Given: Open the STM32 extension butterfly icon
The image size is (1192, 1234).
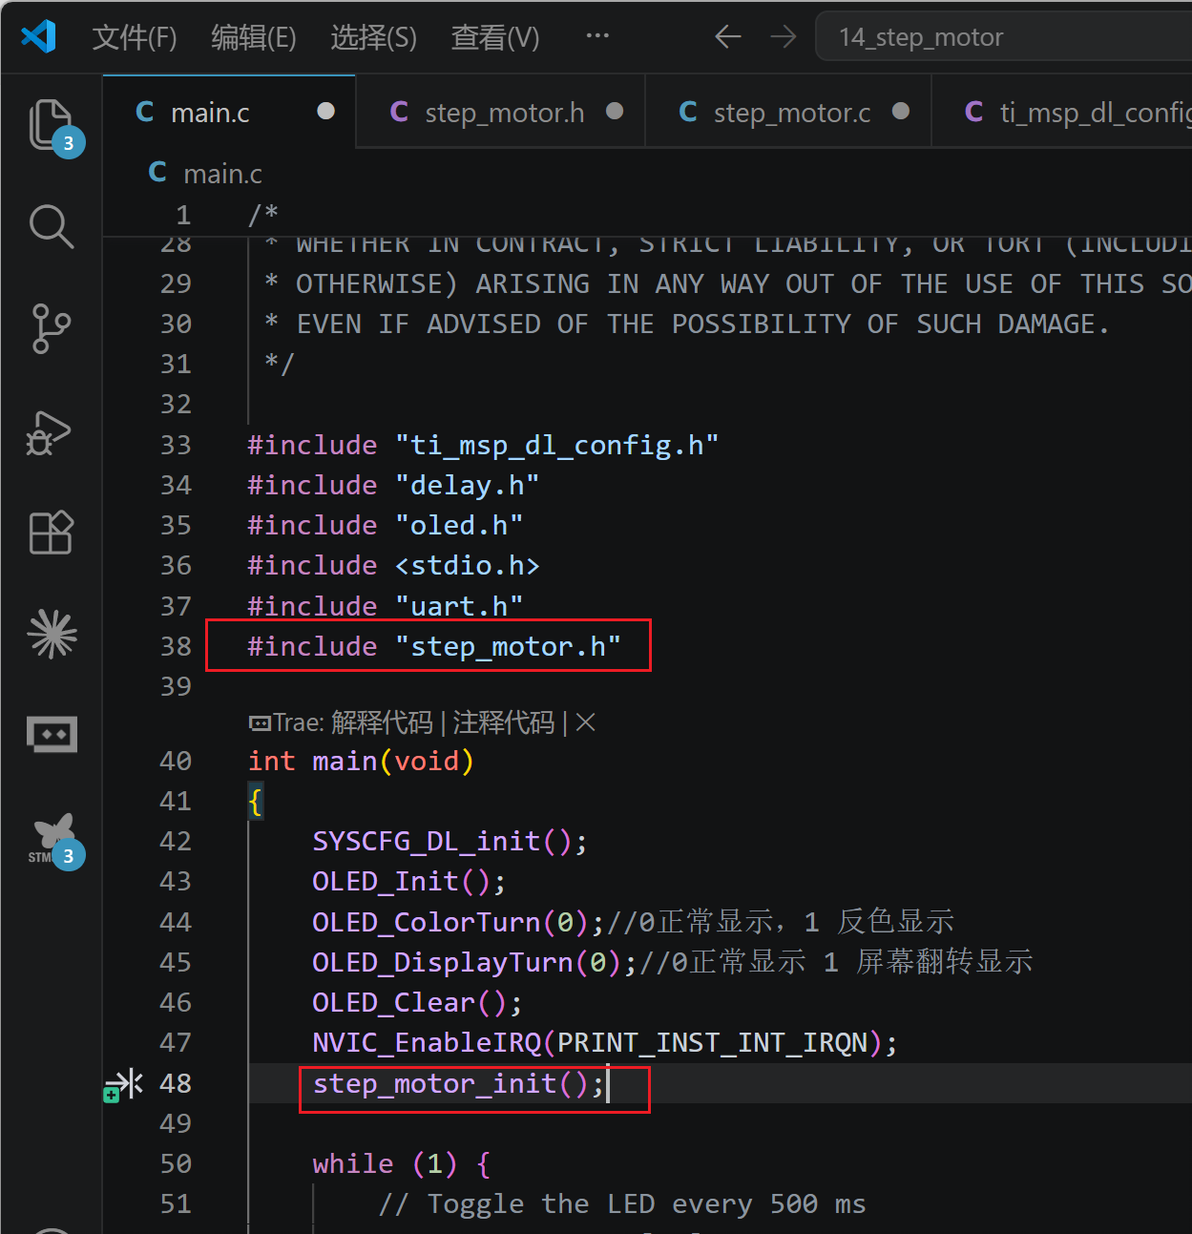Looking at the screenshot, I should 54,838.
